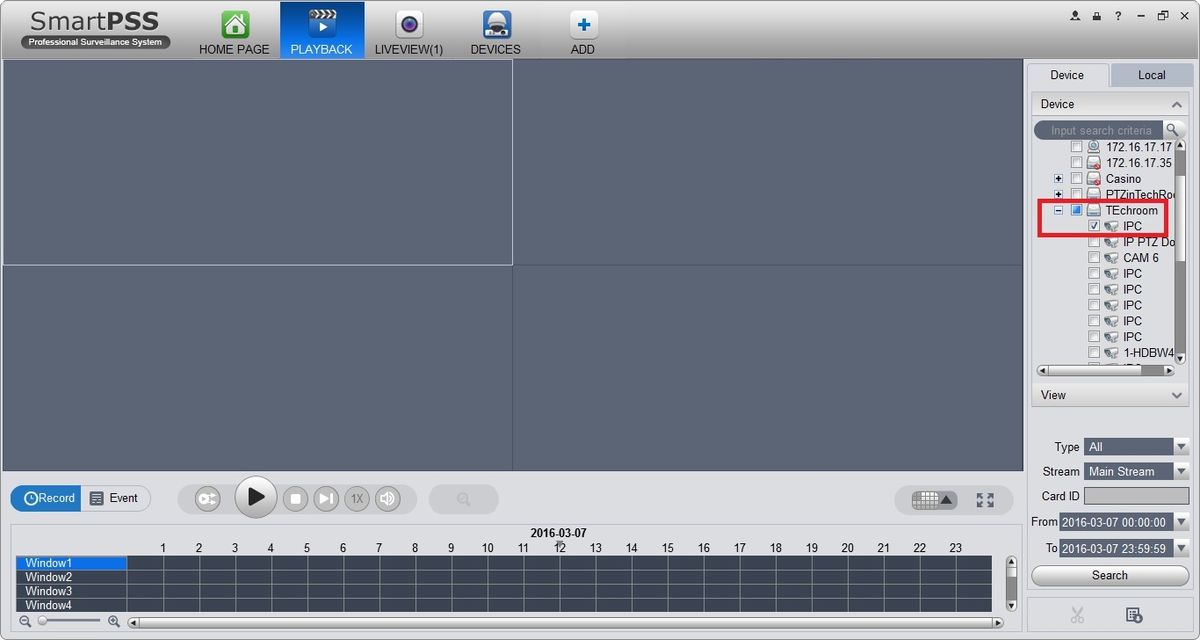Stop playback using the square Stop icon
Image resolution: width=1200 pixels, height=640 pixels.
coord(295,498)
